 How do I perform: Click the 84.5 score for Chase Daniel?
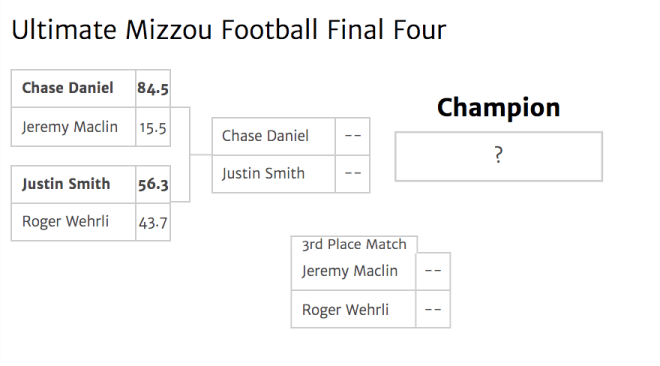[x=153, y=88]
